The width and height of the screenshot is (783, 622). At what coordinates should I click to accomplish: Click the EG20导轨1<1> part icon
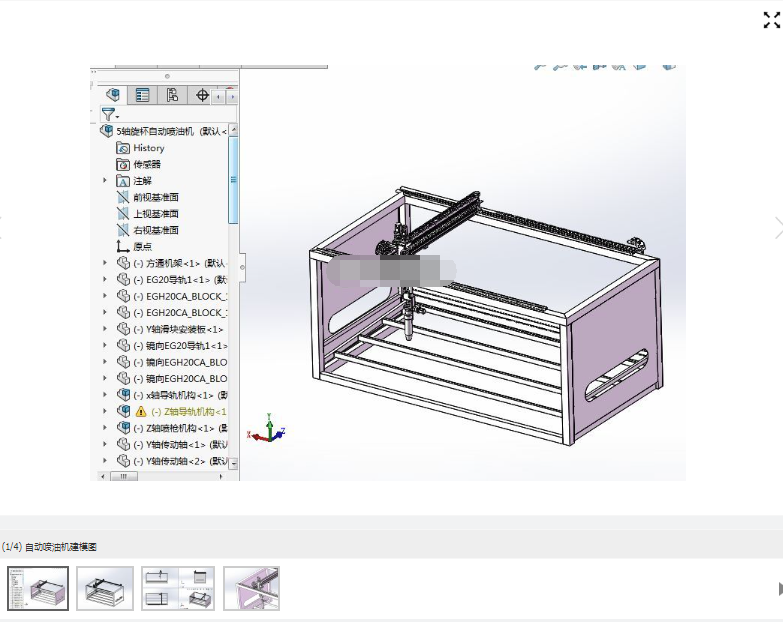coord(123,280)
